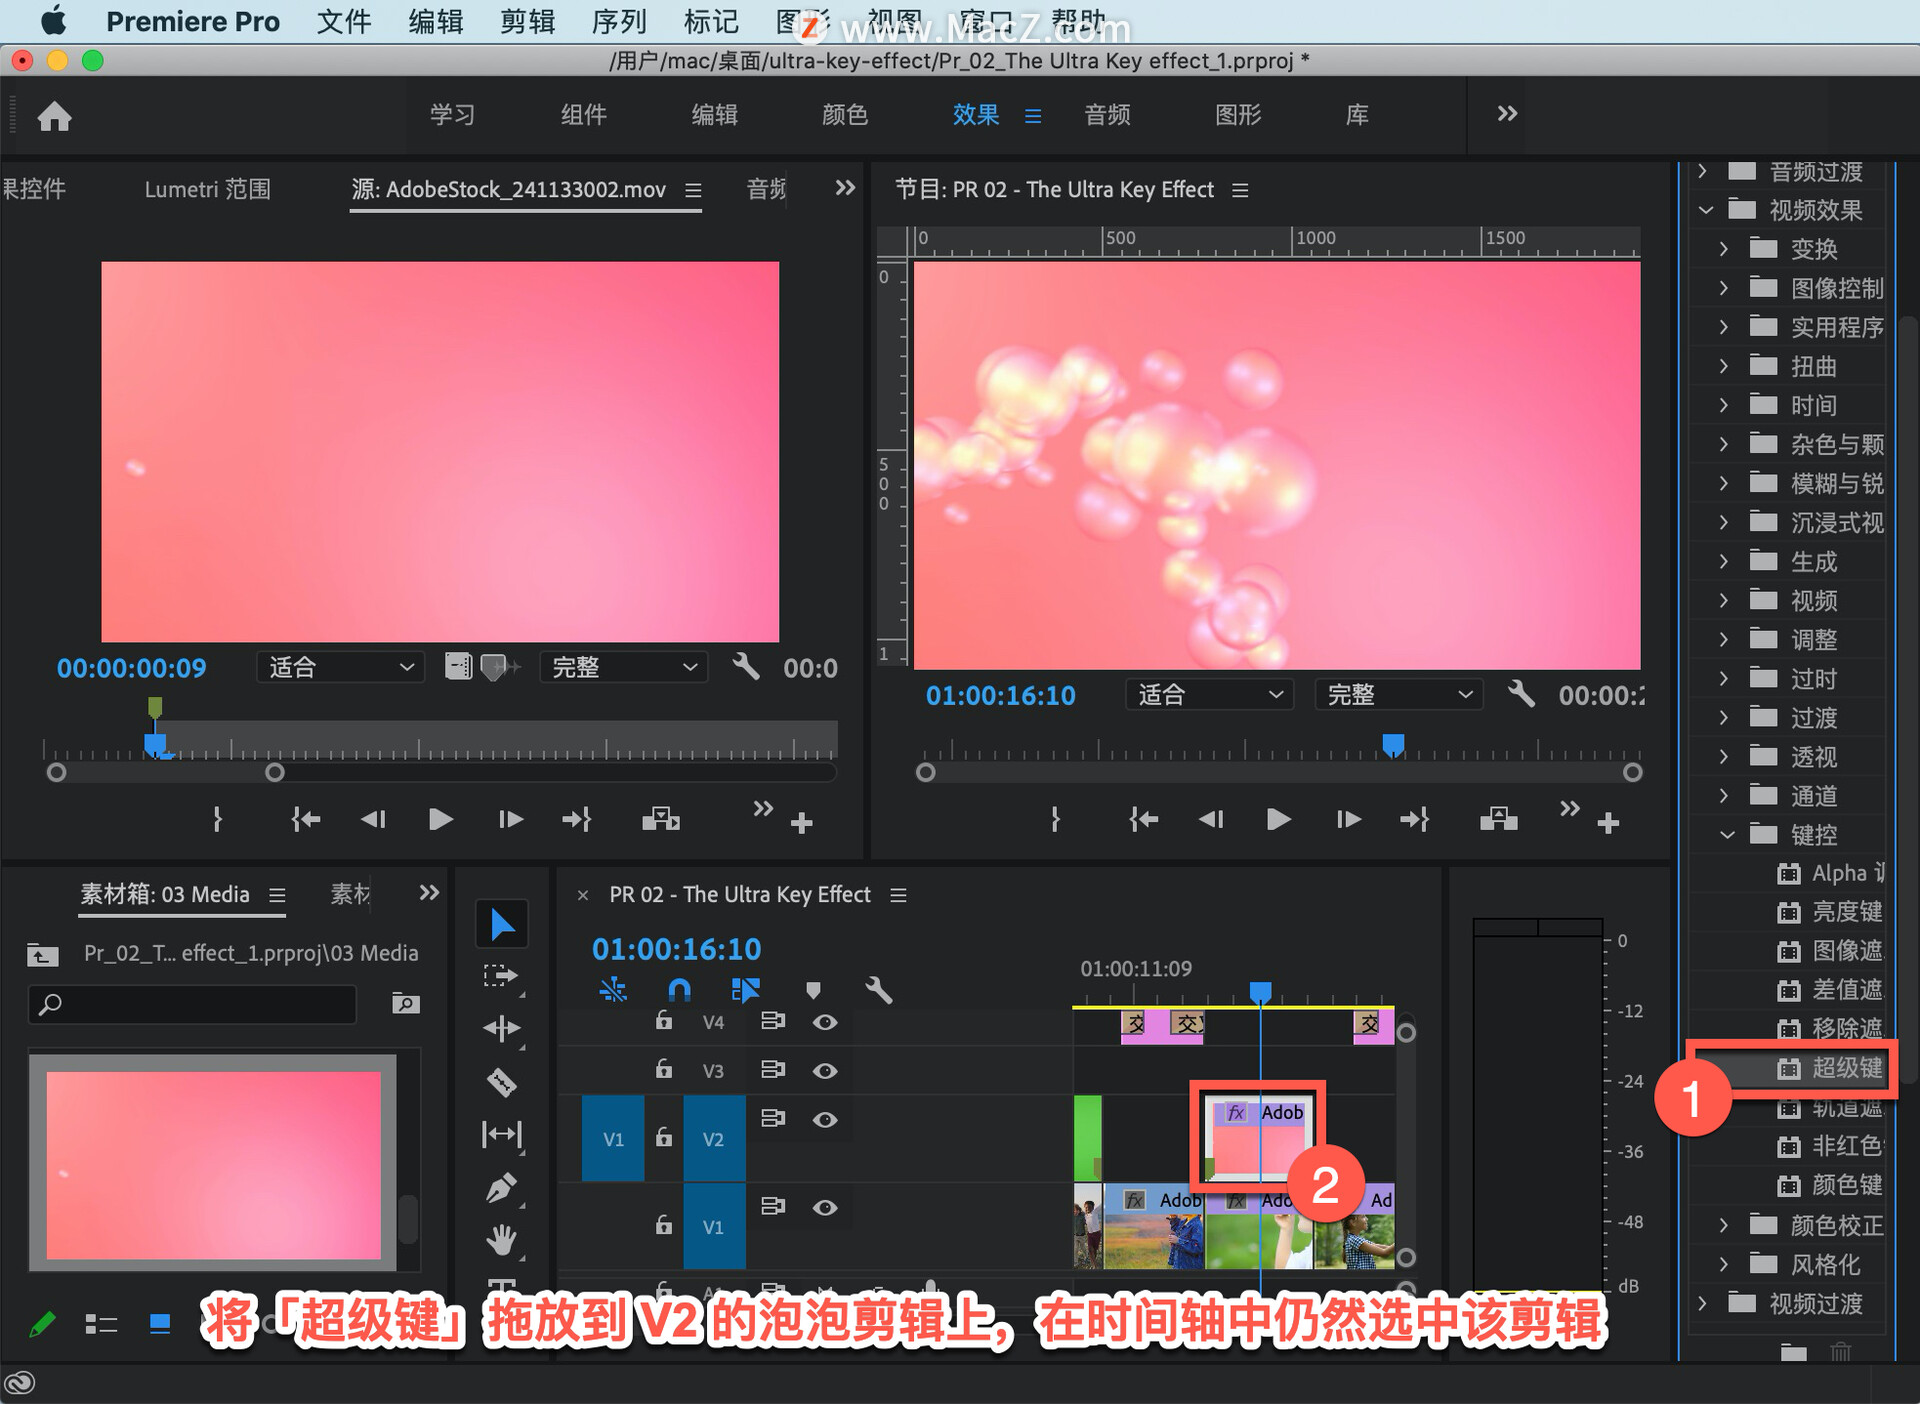Collapse the 视频效果 folder

click(x=1706, y=210)
